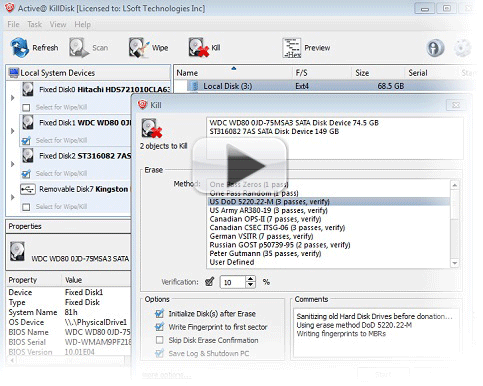Uncheck Select for Wipe/Kill under Fixed Disk1
The image size is (483, 386).
26,140
